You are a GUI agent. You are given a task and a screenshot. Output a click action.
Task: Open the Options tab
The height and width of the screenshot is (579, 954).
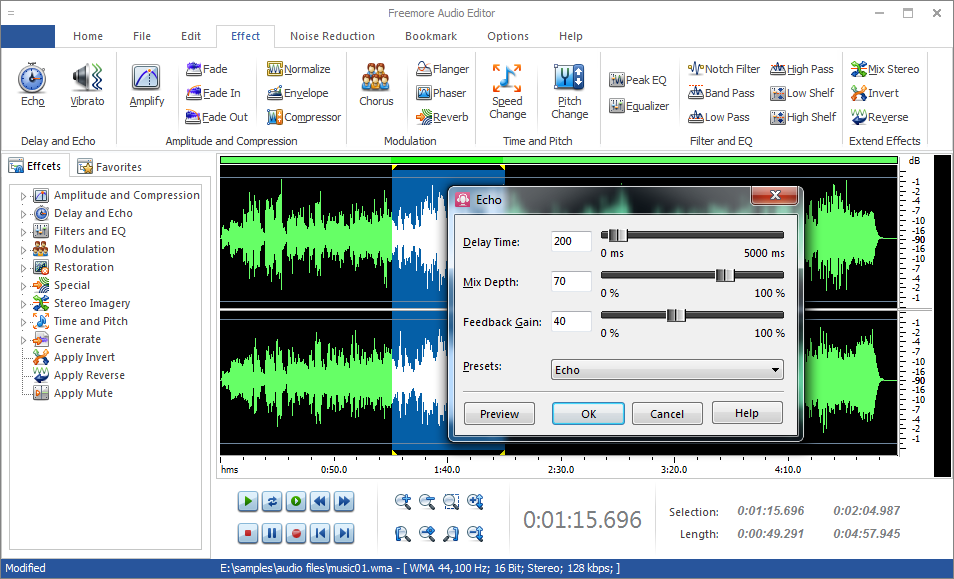507,36
